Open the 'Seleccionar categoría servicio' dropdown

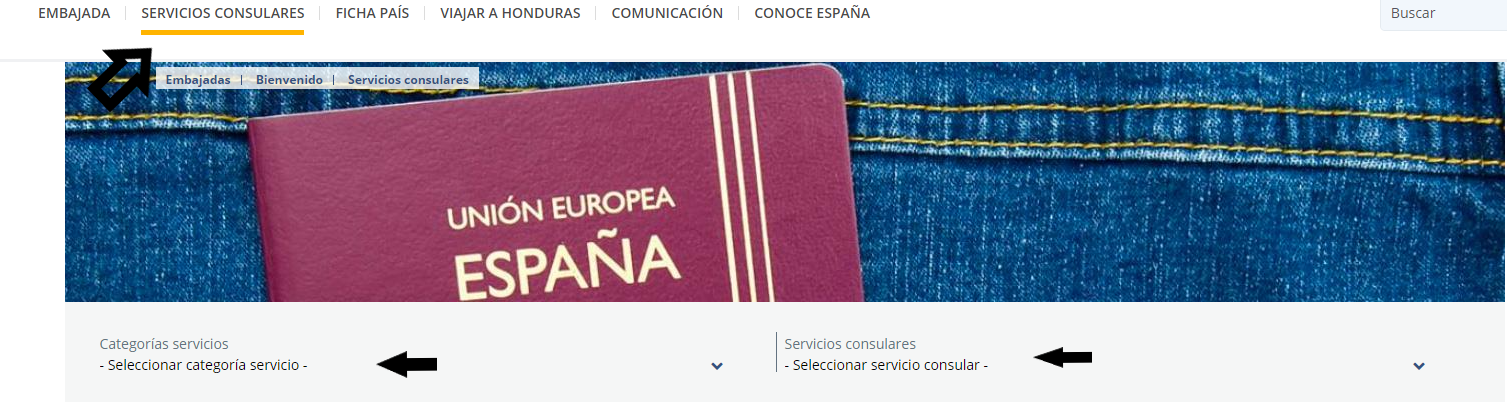[x=411, y=365]
